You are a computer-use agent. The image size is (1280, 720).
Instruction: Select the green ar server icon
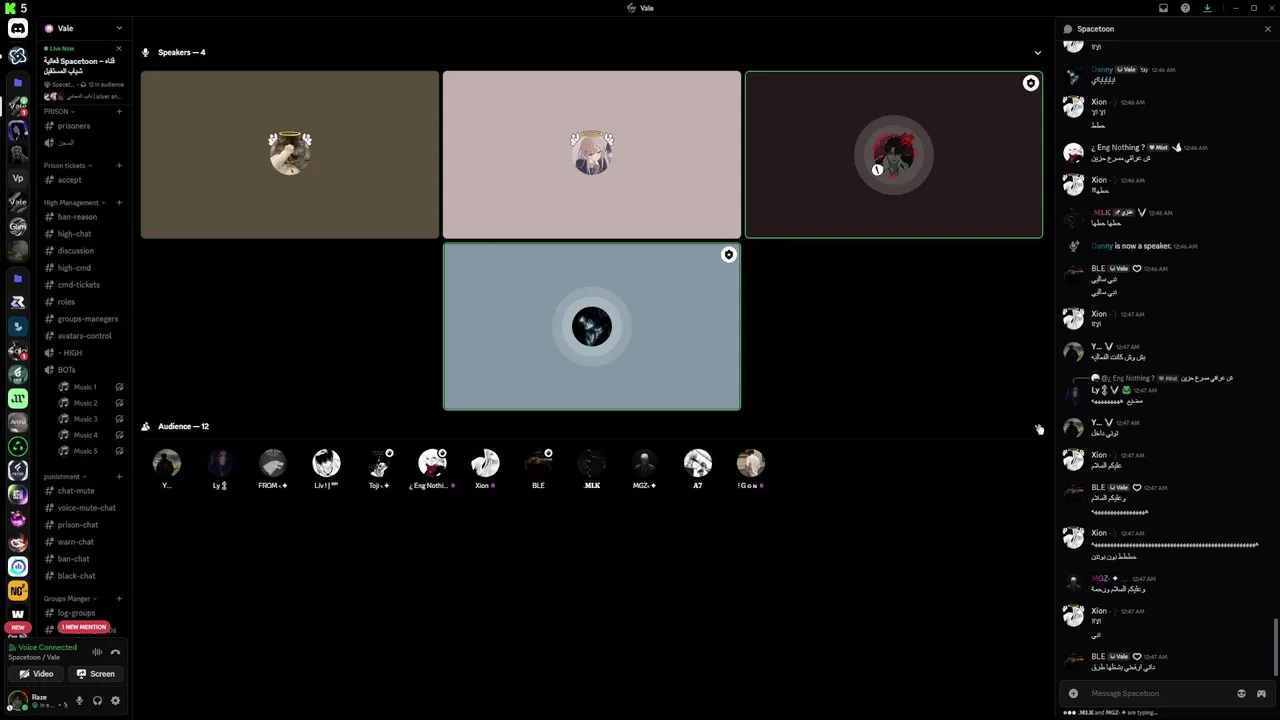pyautogui.click(x=18, y=398)
